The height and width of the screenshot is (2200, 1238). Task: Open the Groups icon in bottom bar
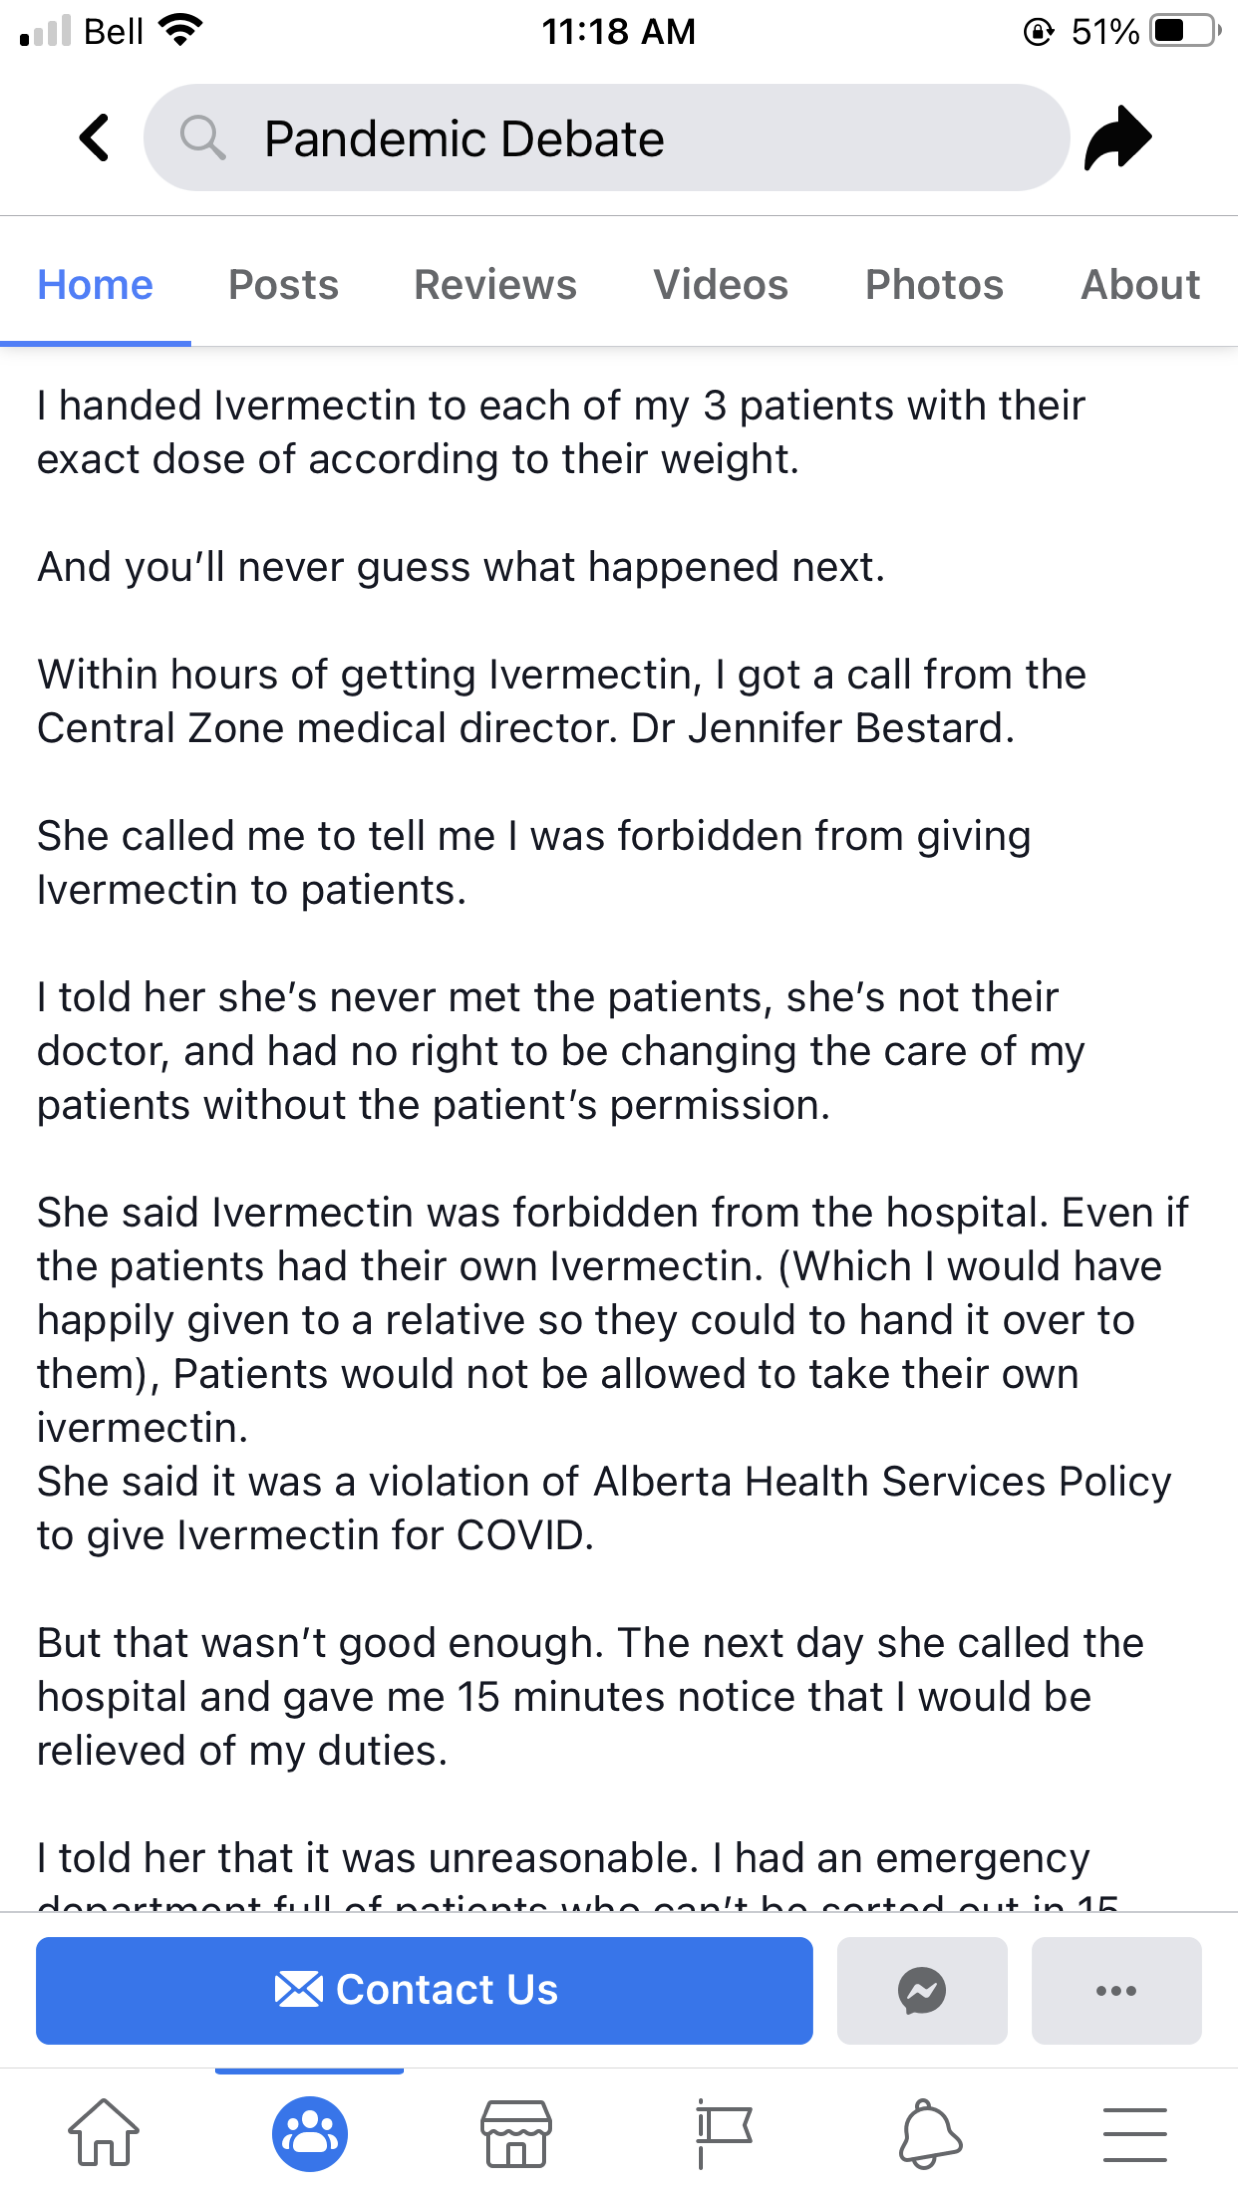point(310,2133)
